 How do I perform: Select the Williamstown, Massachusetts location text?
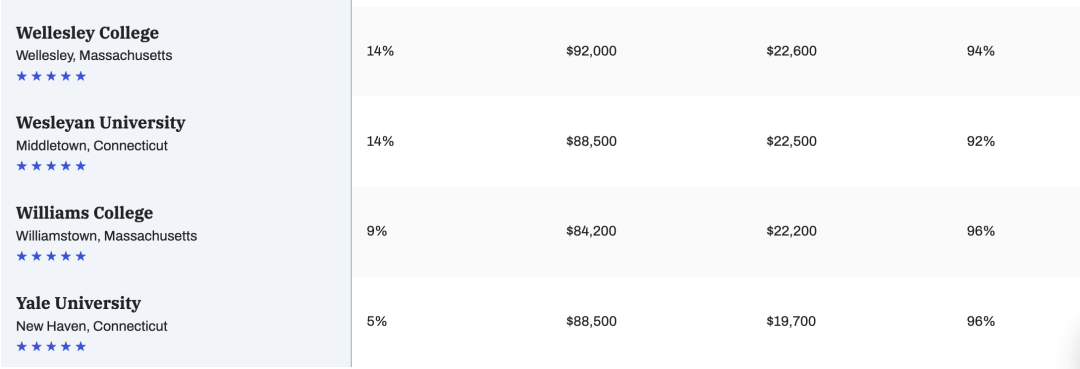point(107,236)
